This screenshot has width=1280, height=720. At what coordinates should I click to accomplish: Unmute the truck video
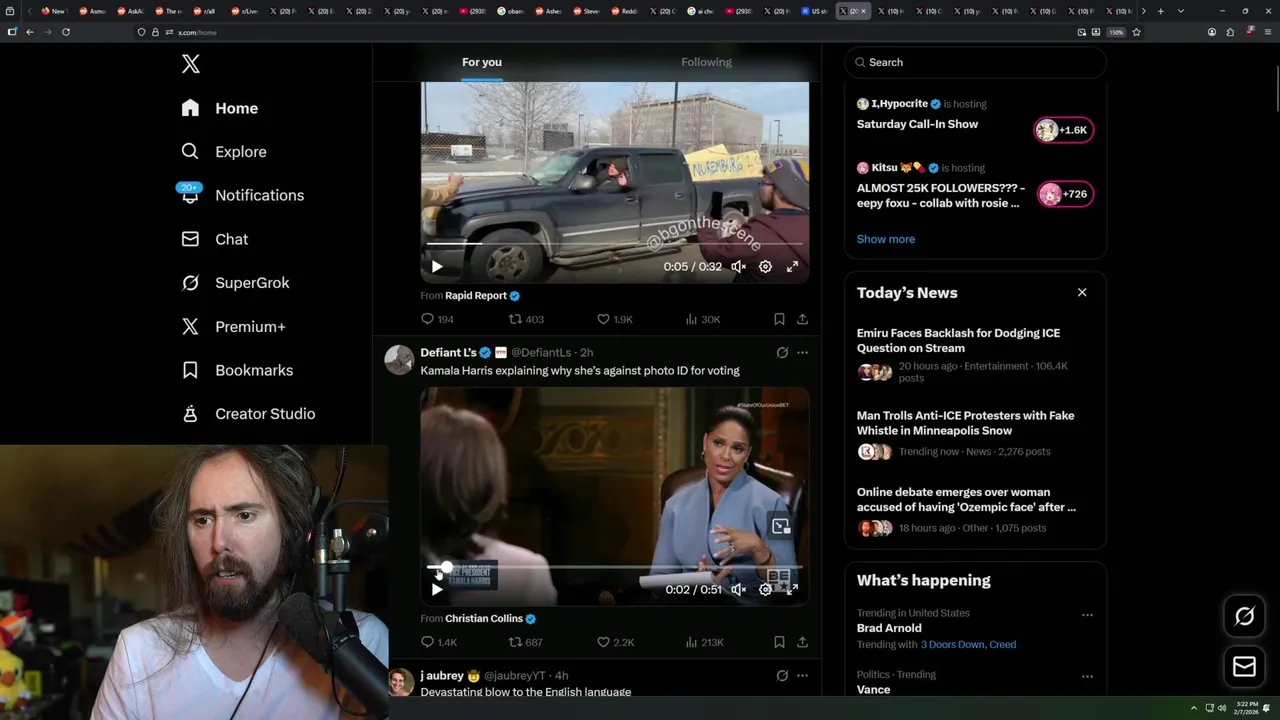(x=738, y=267)
